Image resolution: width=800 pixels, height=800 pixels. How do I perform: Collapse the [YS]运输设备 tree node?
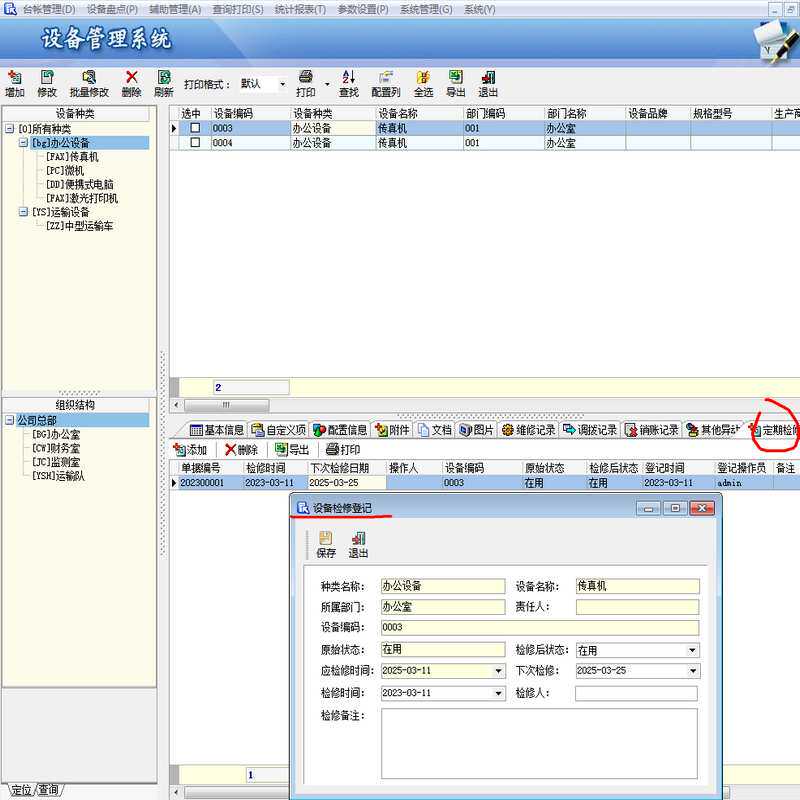tap(23, 212)
